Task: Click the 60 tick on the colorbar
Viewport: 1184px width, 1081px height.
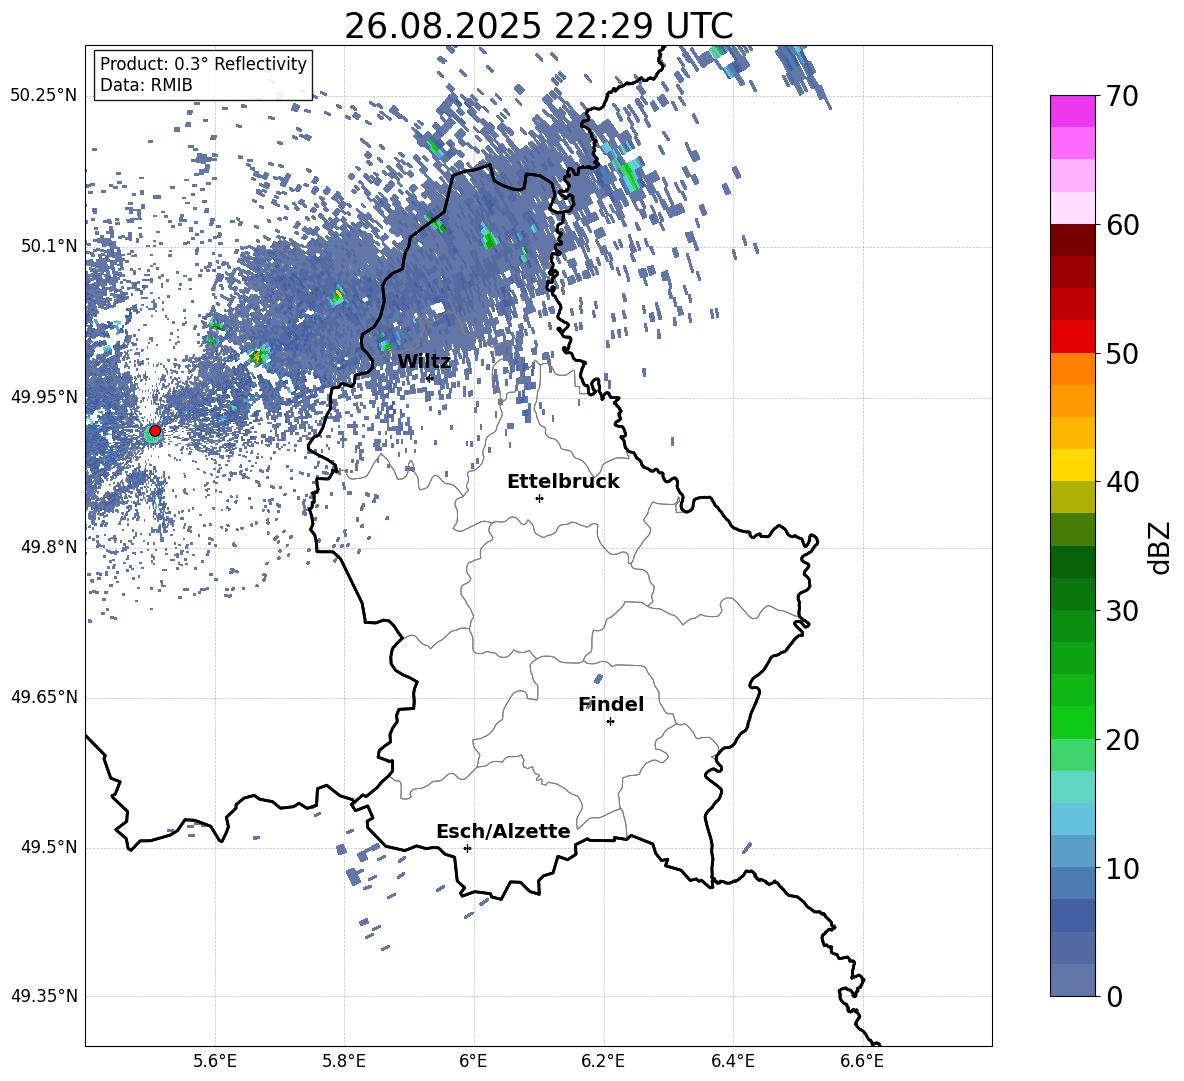Action: click(x=1122, y=225)
